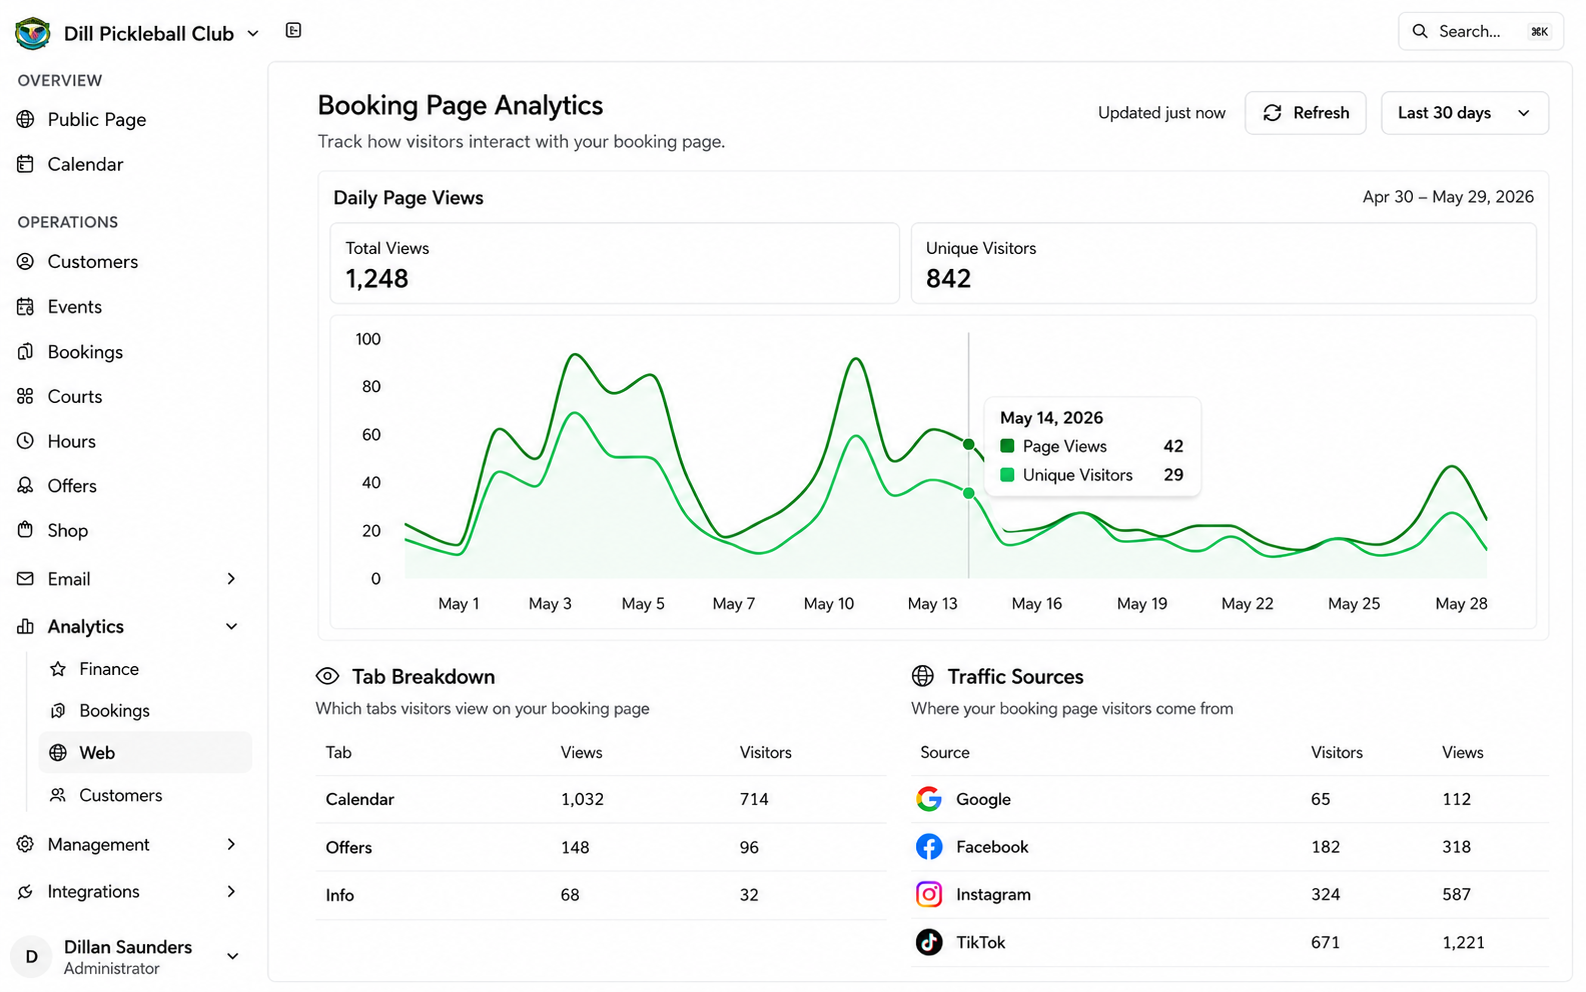Click the Search input field
The height and width of the screenshot is (992, 1586).
pyautogui.click(x=1480, y=31)
